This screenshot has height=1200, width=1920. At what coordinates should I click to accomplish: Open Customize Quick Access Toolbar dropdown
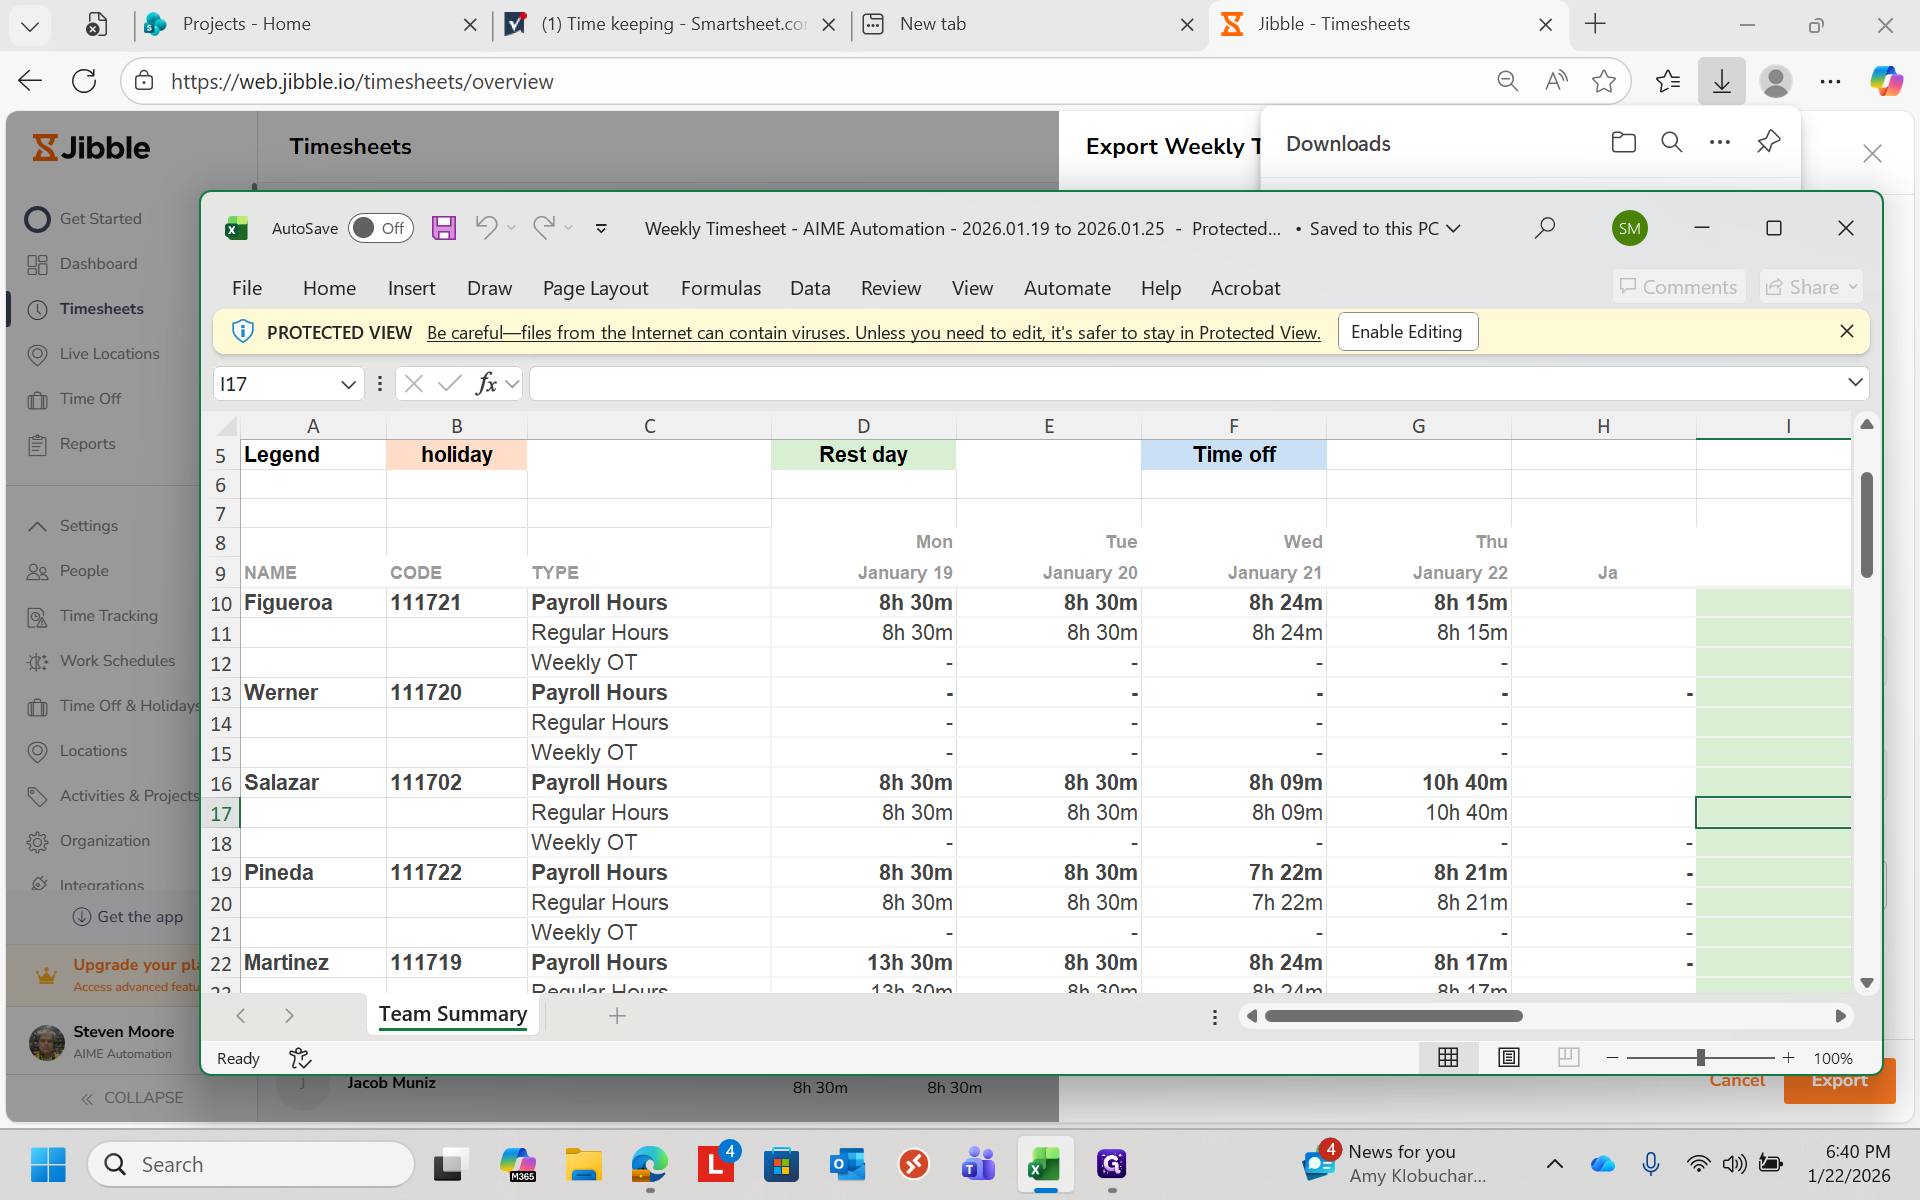coord(601,228)
